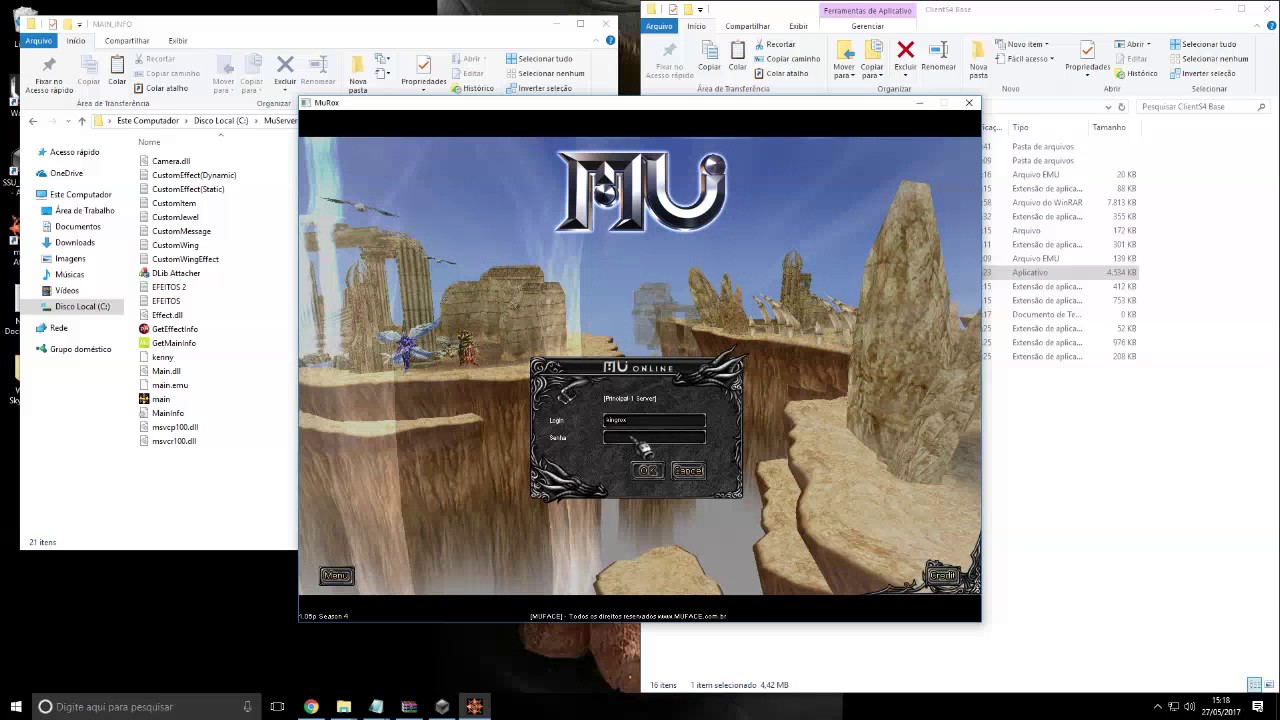This screenshot has height=720, width=1280.
Task: Focus the Login input field
Action: [655, 420]
